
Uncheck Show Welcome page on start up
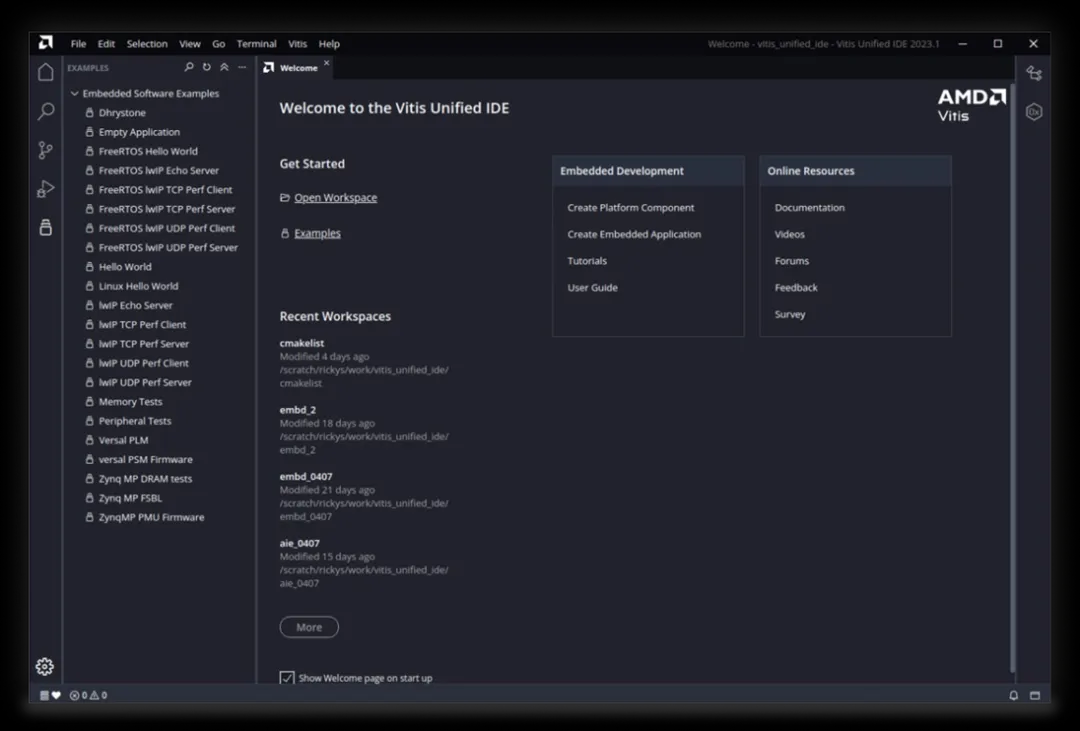[x=287, y=678]
